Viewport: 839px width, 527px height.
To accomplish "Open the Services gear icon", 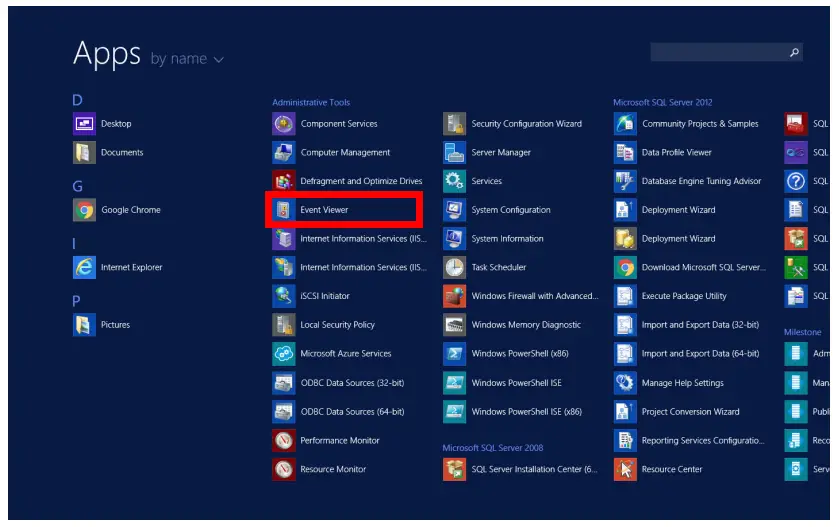I will 454,181.
